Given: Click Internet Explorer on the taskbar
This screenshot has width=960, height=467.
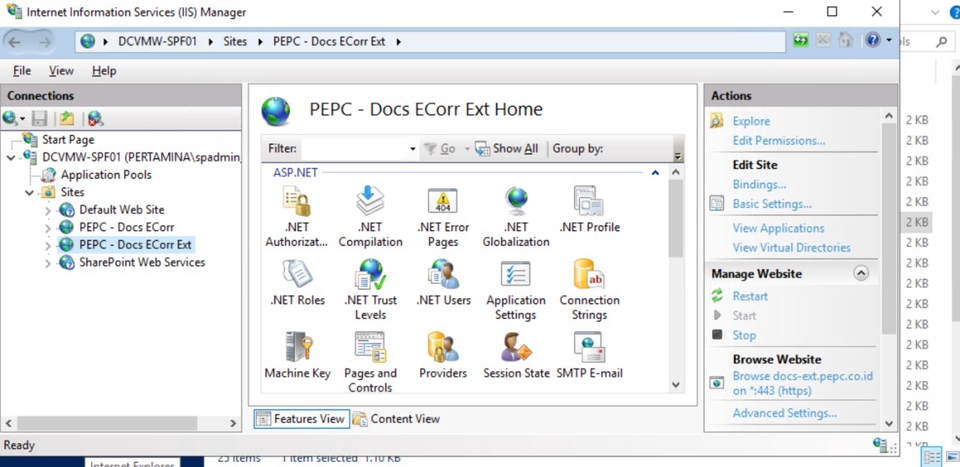Looking at the screenshot, I should [x=132, y=463].
